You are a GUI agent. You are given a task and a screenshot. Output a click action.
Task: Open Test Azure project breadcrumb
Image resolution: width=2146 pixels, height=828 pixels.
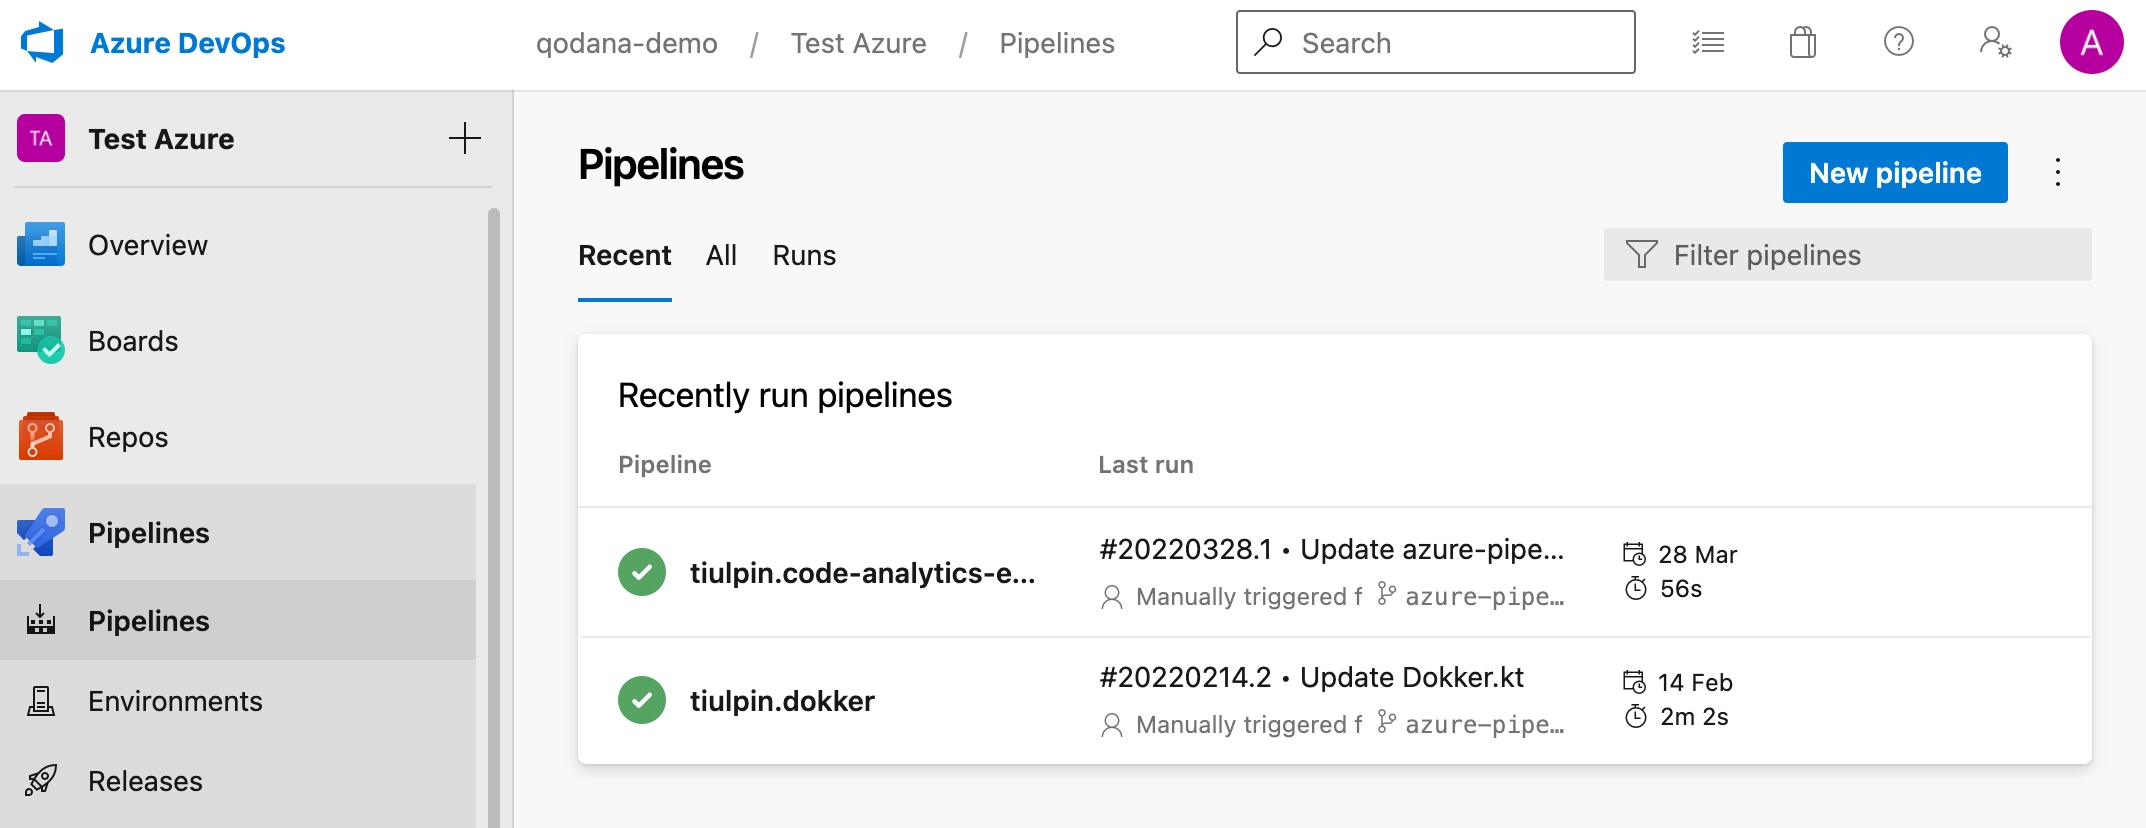858,43
